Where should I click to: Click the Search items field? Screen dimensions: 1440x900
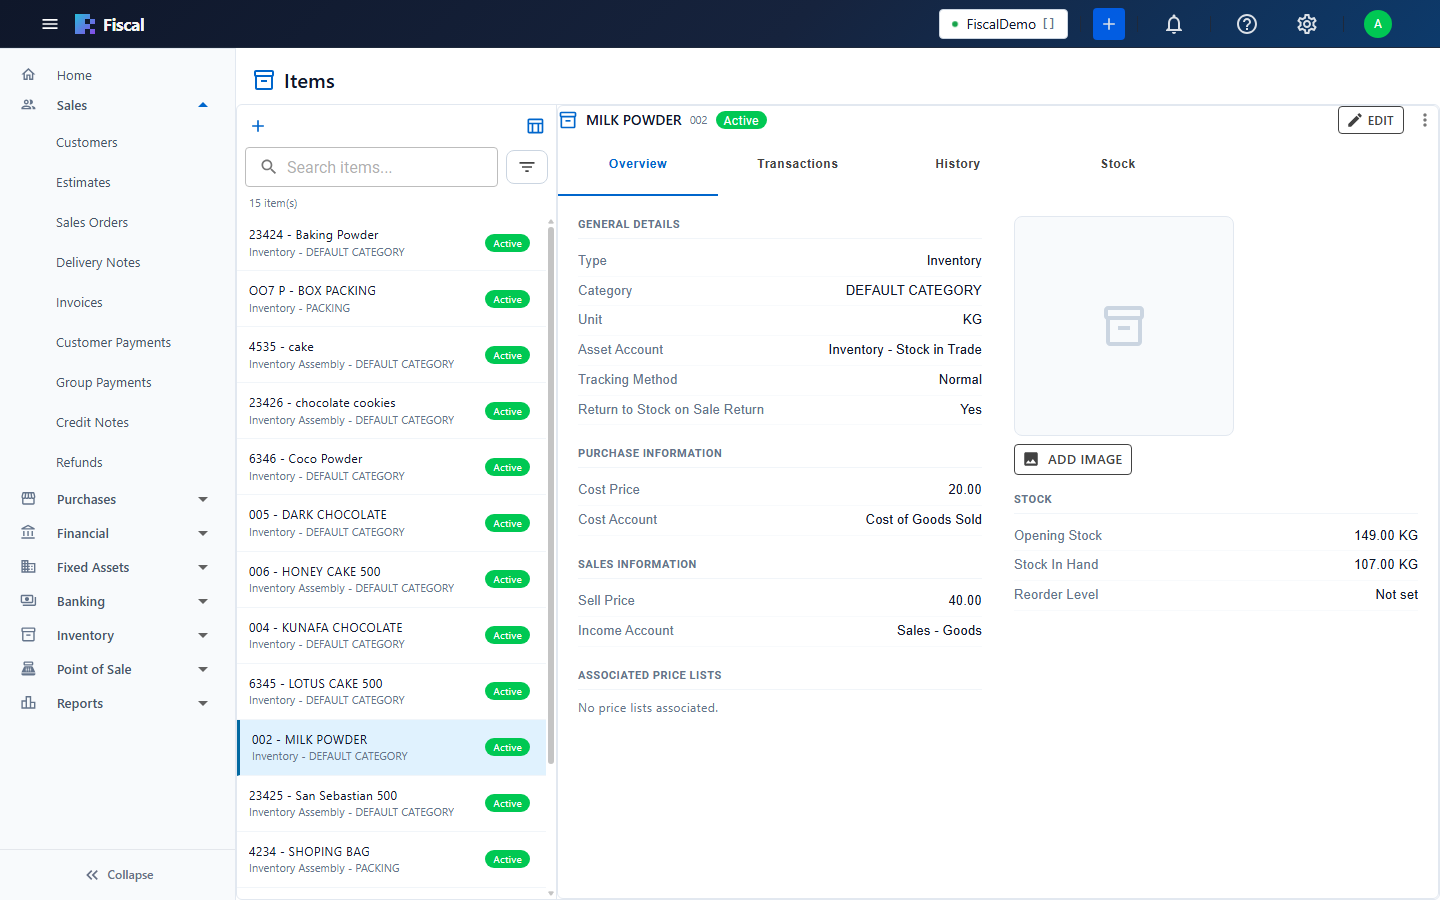pyautogui.click(x=371, y=167)
